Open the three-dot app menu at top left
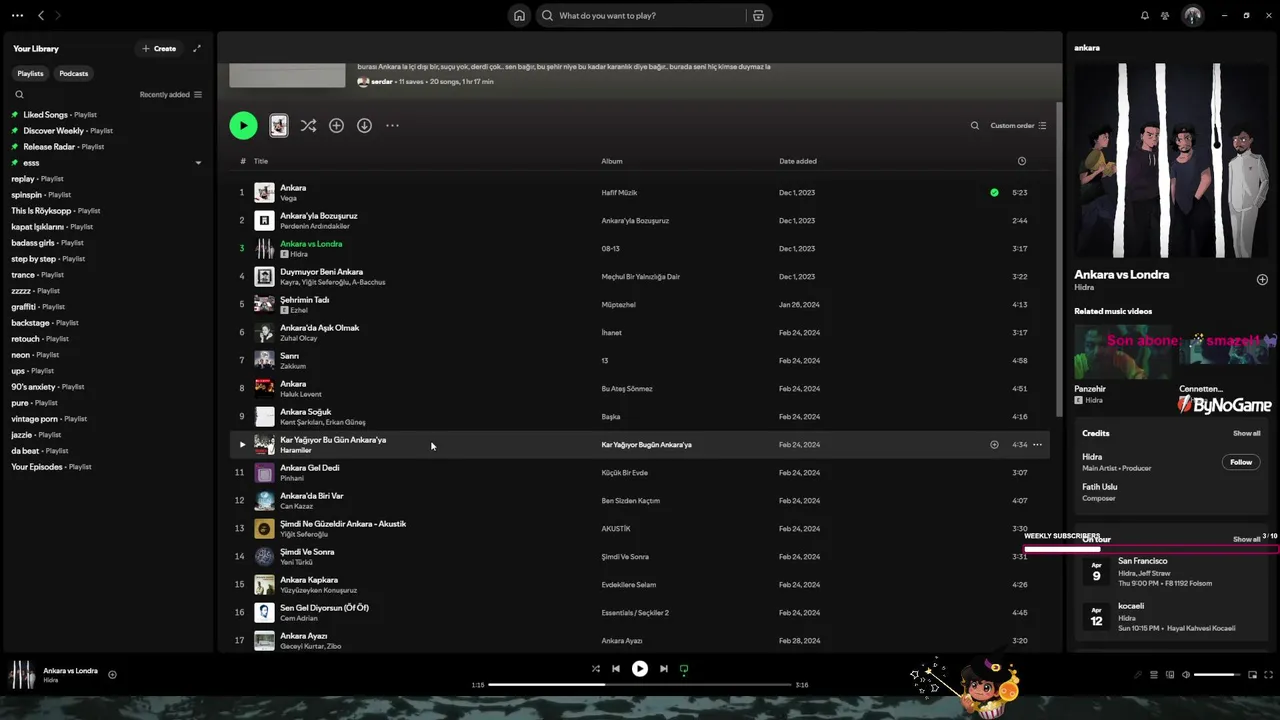 point(17,15)
